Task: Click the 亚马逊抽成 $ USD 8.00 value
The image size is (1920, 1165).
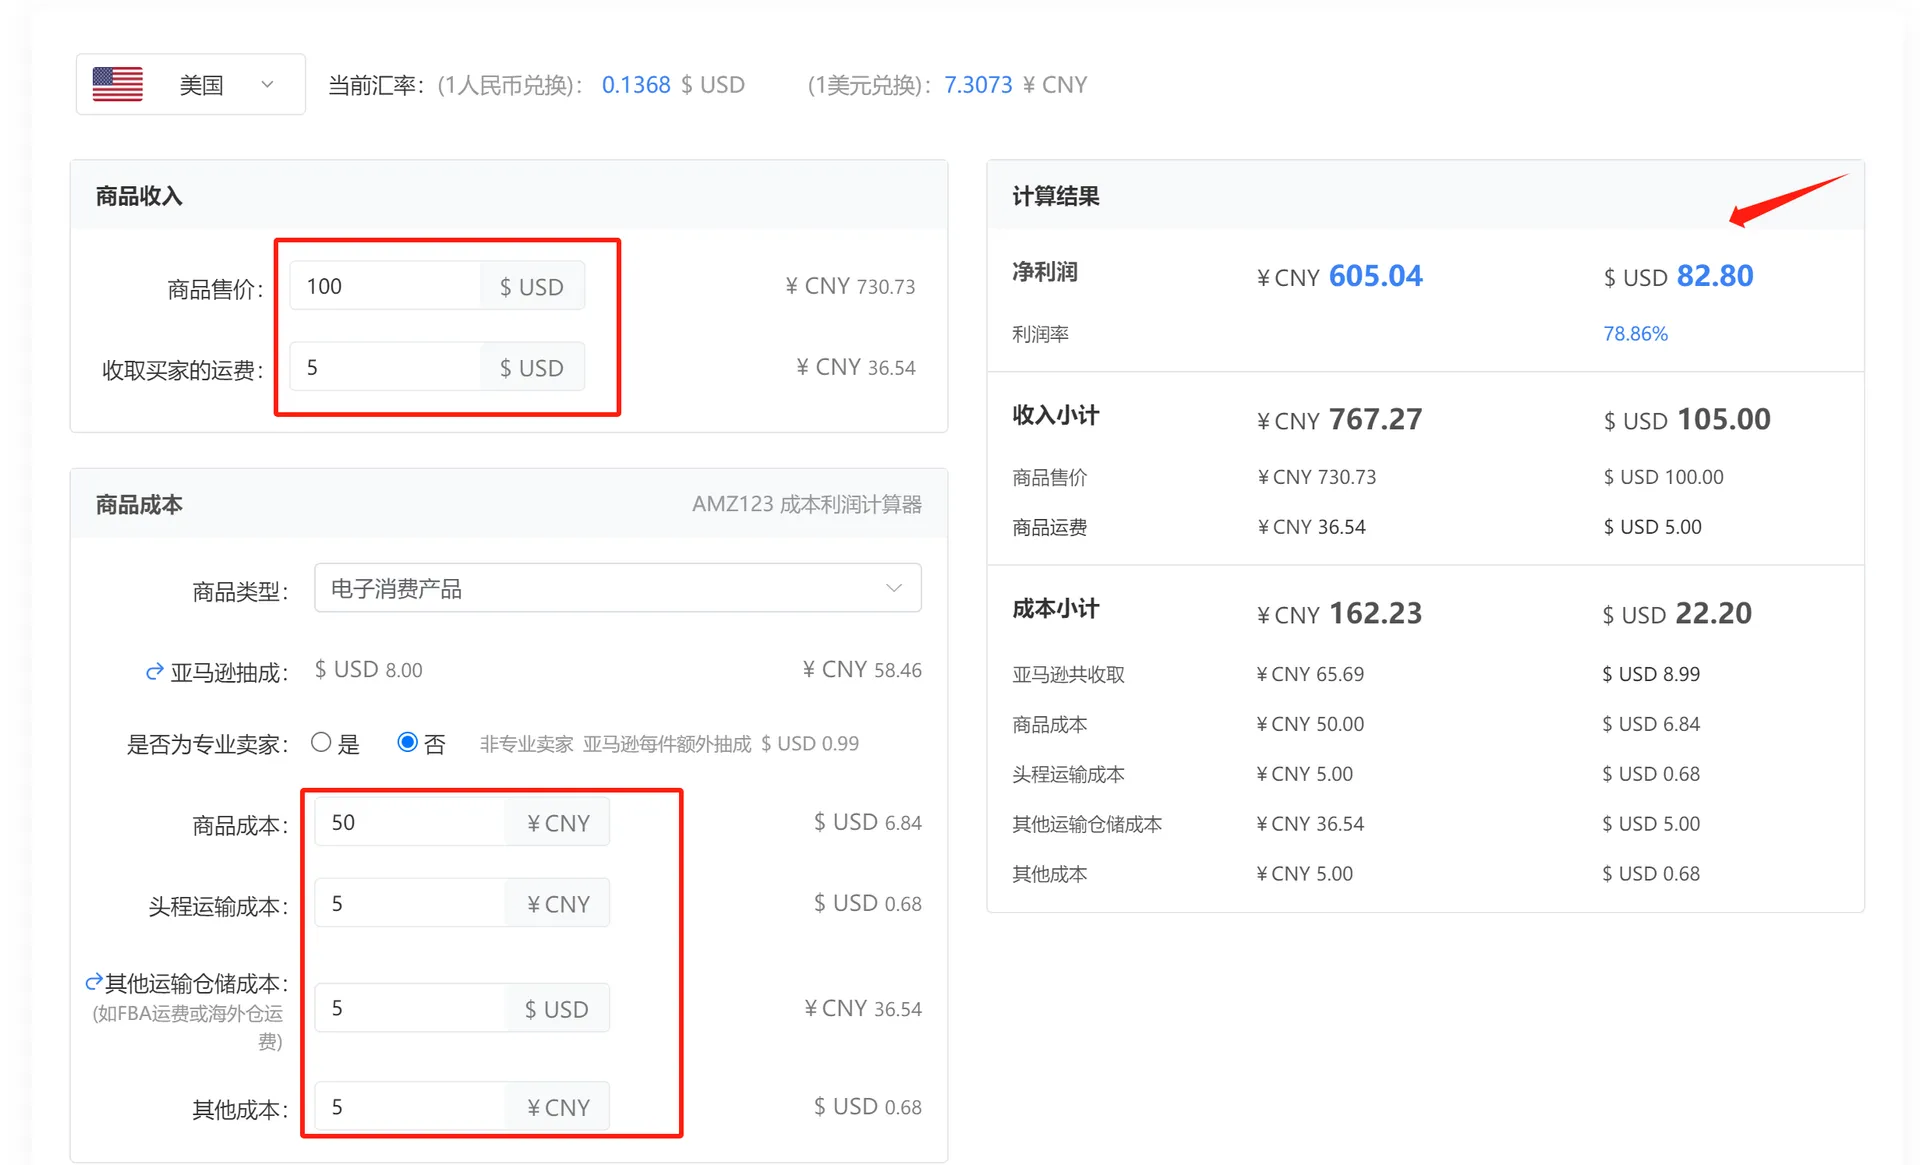Action: [x=368, y=670]
